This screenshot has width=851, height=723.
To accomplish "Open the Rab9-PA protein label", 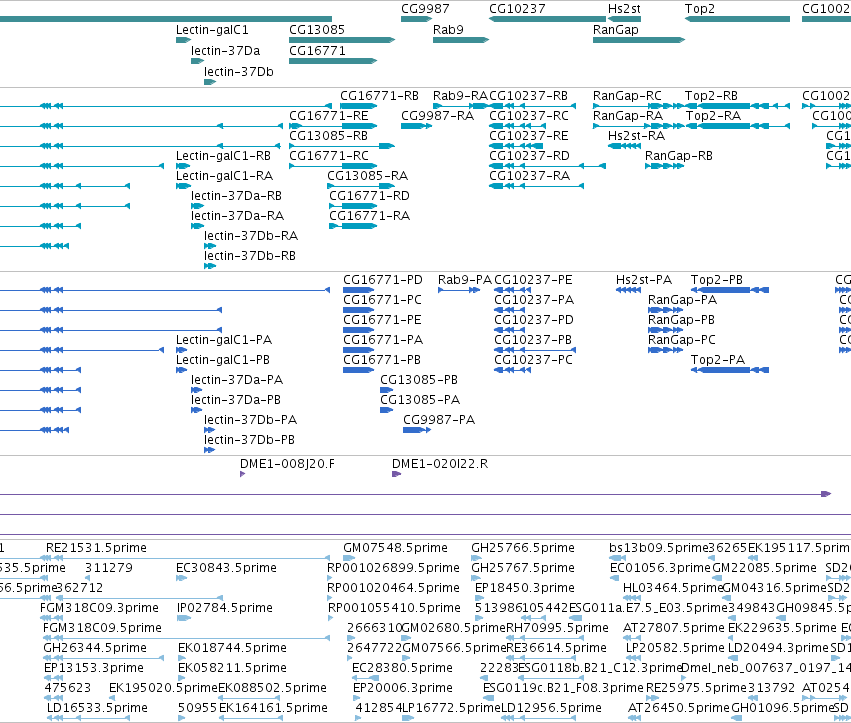I will (465, 280).
